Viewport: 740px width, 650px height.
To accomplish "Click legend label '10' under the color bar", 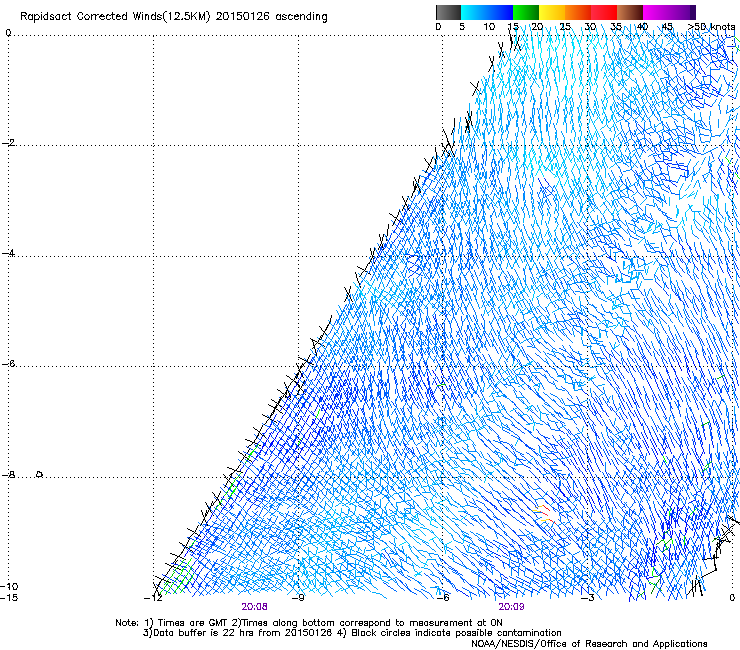I will (489, 27).
